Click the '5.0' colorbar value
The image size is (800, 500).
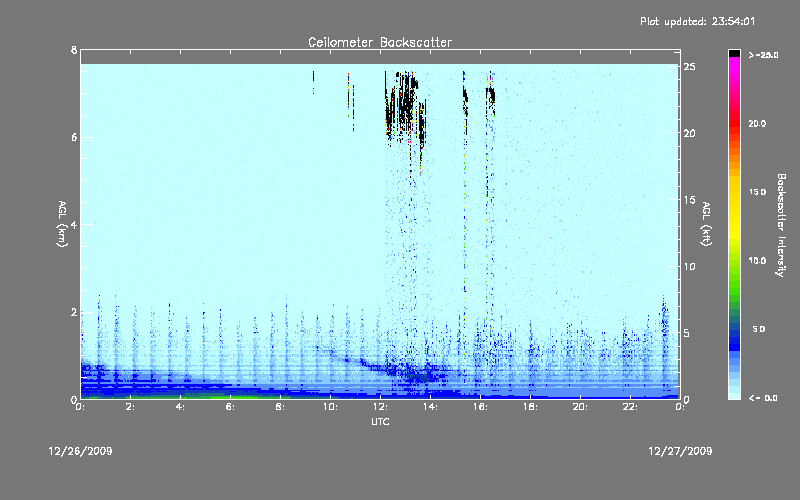[x=759, y=329]
